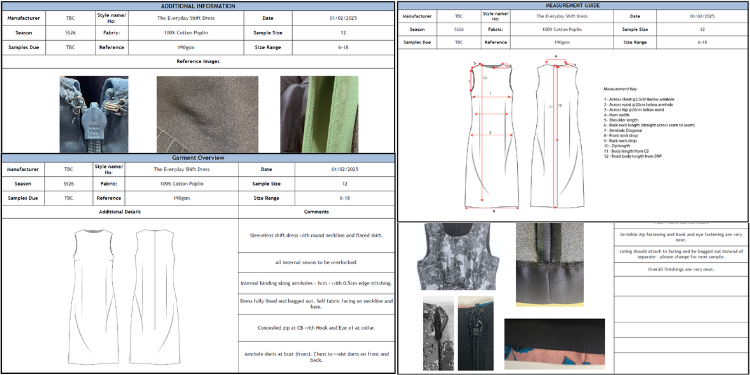
Task: Click date 01/02/2025 in Additional Information table
Action: [343, 18]
